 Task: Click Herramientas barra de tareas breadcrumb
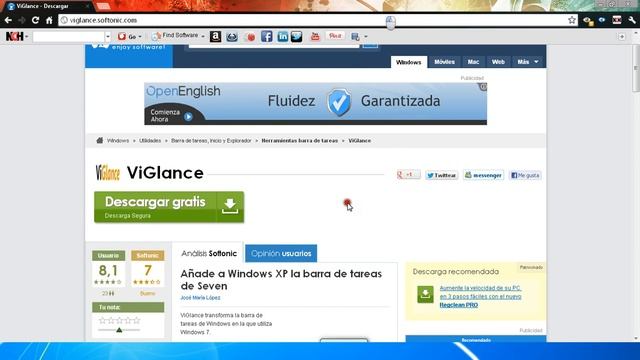click(x=300, y=140)
